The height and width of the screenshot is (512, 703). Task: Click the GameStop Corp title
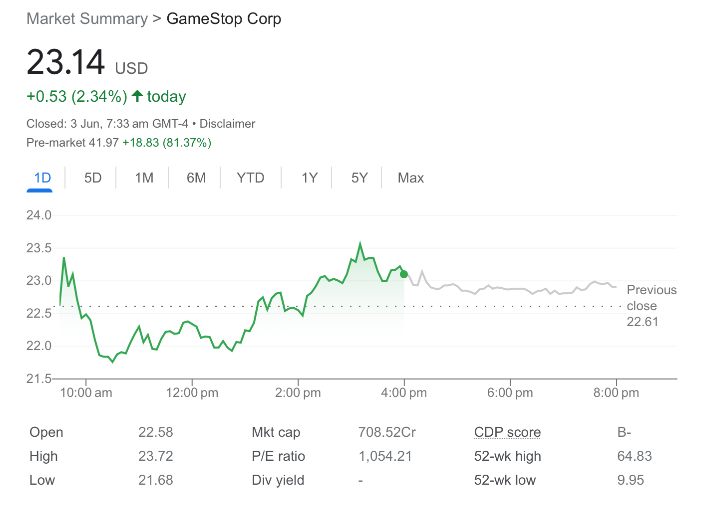tap(224, 19)
